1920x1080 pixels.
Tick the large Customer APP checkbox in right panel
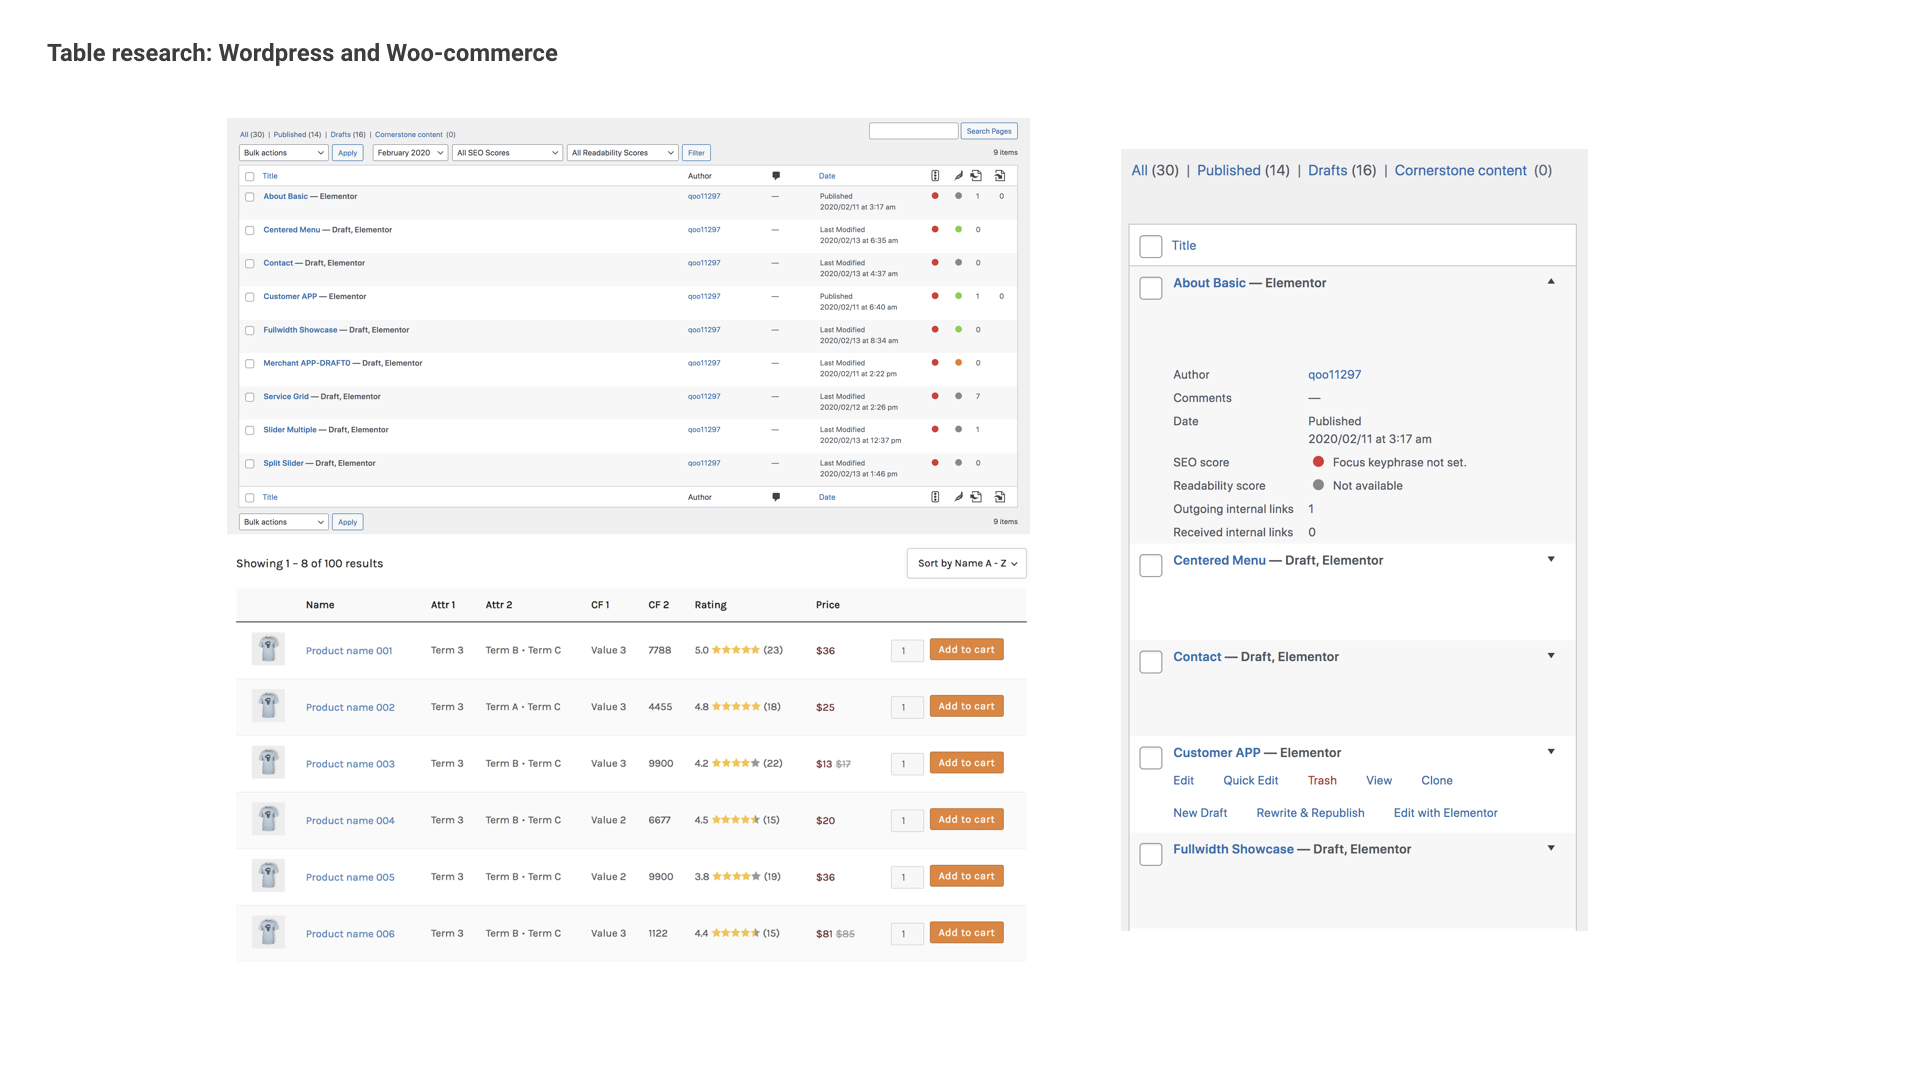tap(1151, 758)
